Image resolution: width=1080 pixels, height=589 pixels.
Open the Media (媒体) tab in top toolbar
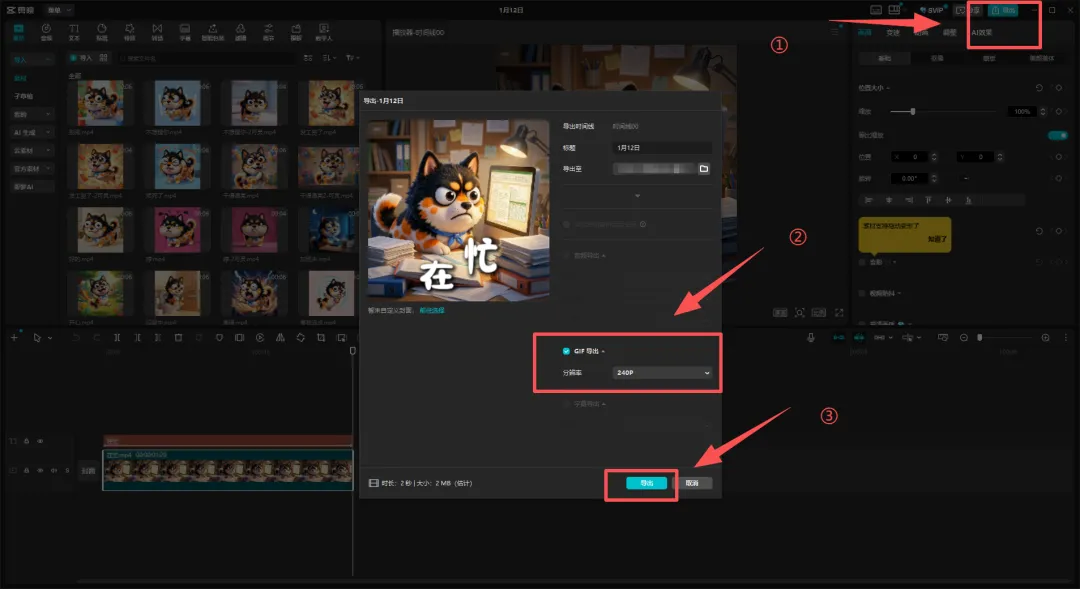19,32
